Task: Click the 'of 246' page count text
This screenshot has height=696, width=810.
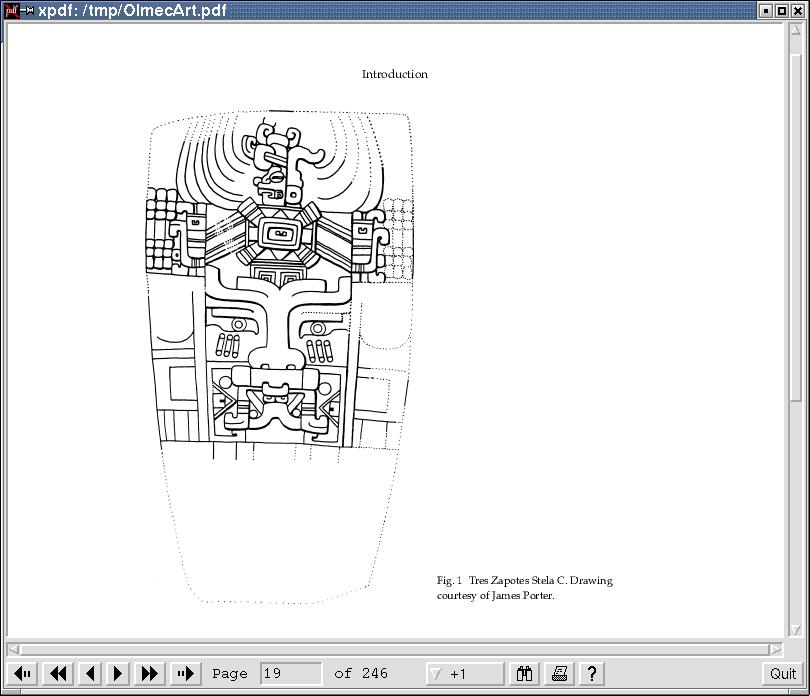Action: tap(361, 673)
